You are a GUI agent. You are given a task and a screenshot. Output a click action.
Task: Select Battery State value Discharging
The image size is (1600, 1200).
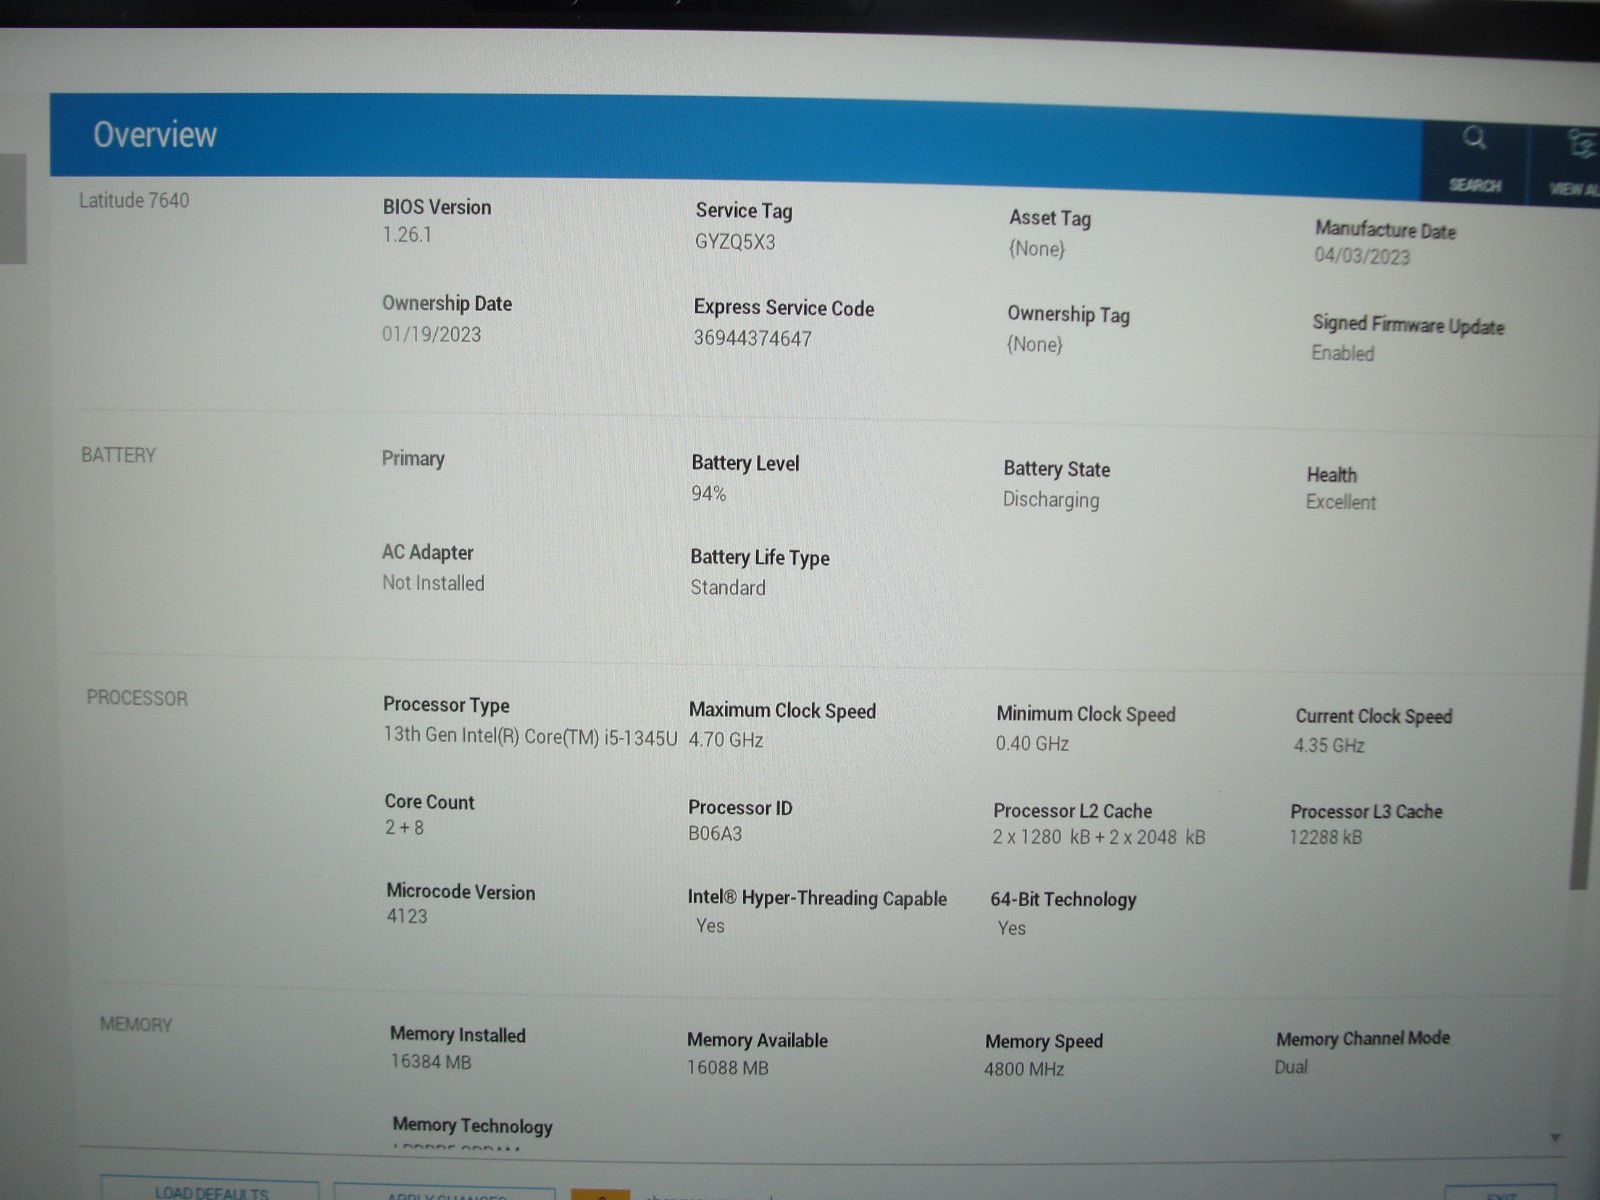click(x=1051, y=500)
